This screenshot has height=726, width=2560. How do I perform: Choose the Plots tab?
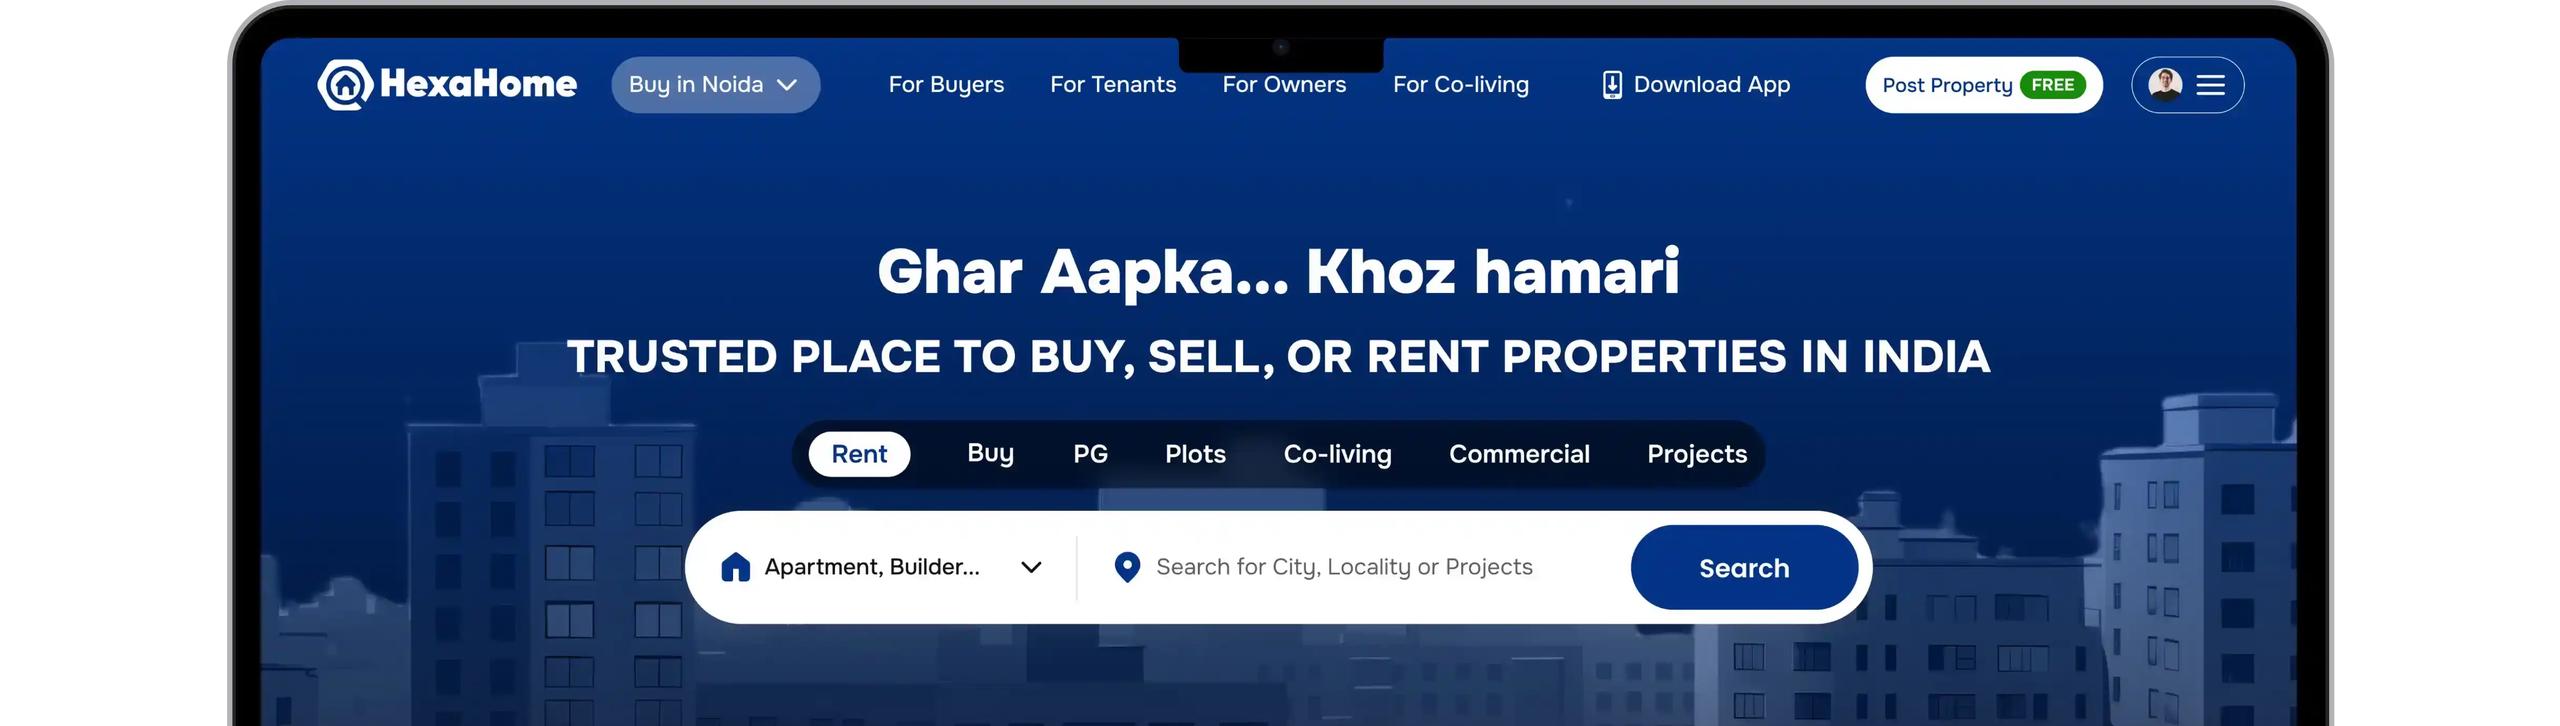tap(1195, 454)
